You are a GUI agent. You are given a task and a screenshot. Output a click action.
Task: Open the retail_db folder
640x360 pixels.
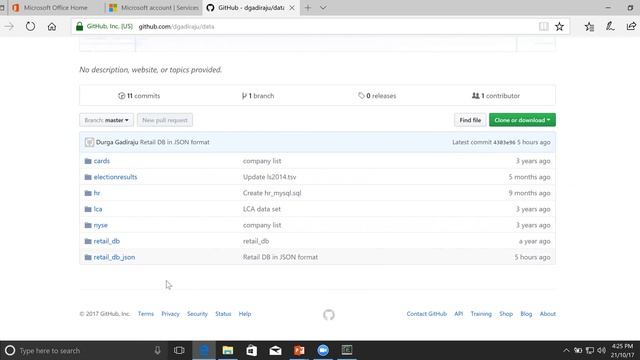coord(107,241)
